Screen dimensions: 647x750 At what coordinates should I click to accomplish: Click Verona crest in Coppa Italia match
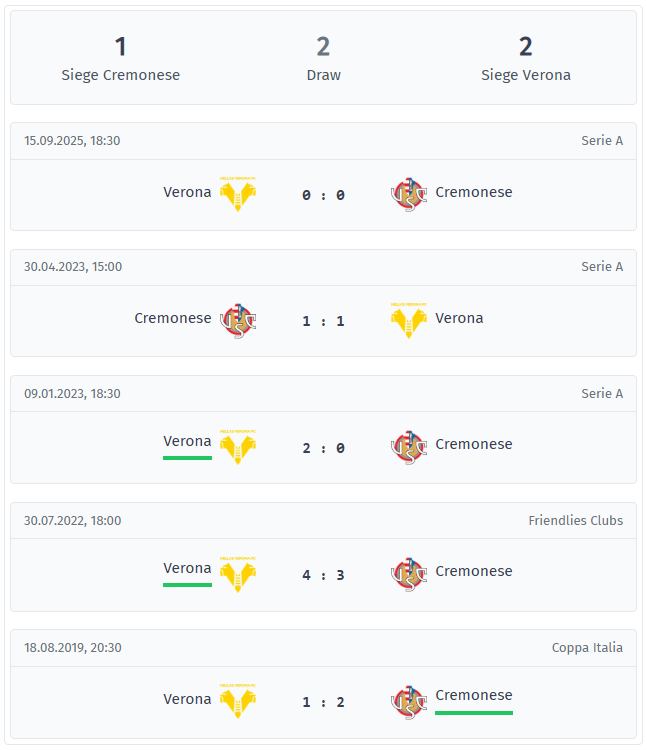coord(239,700)
